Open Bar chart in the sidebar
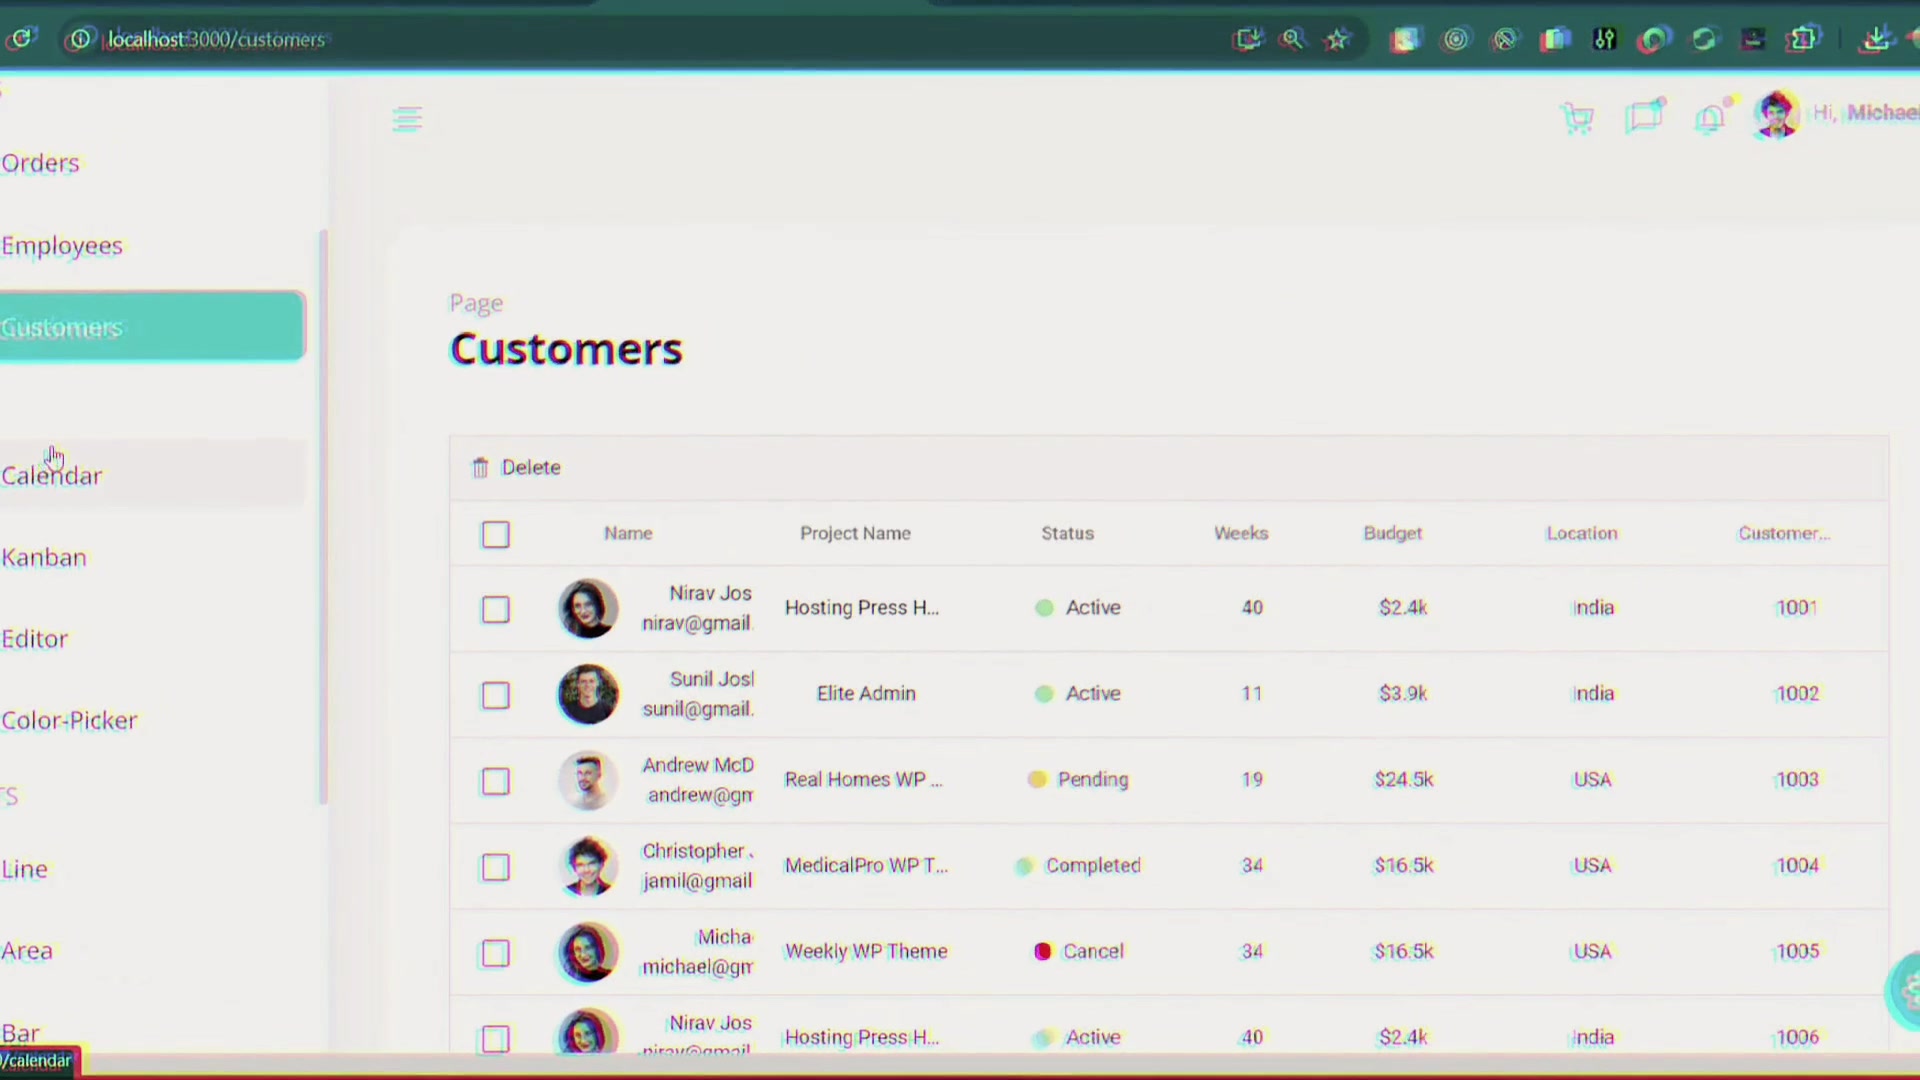The width and height of the screenshot is (1920, 1080). click(20, 1033)
